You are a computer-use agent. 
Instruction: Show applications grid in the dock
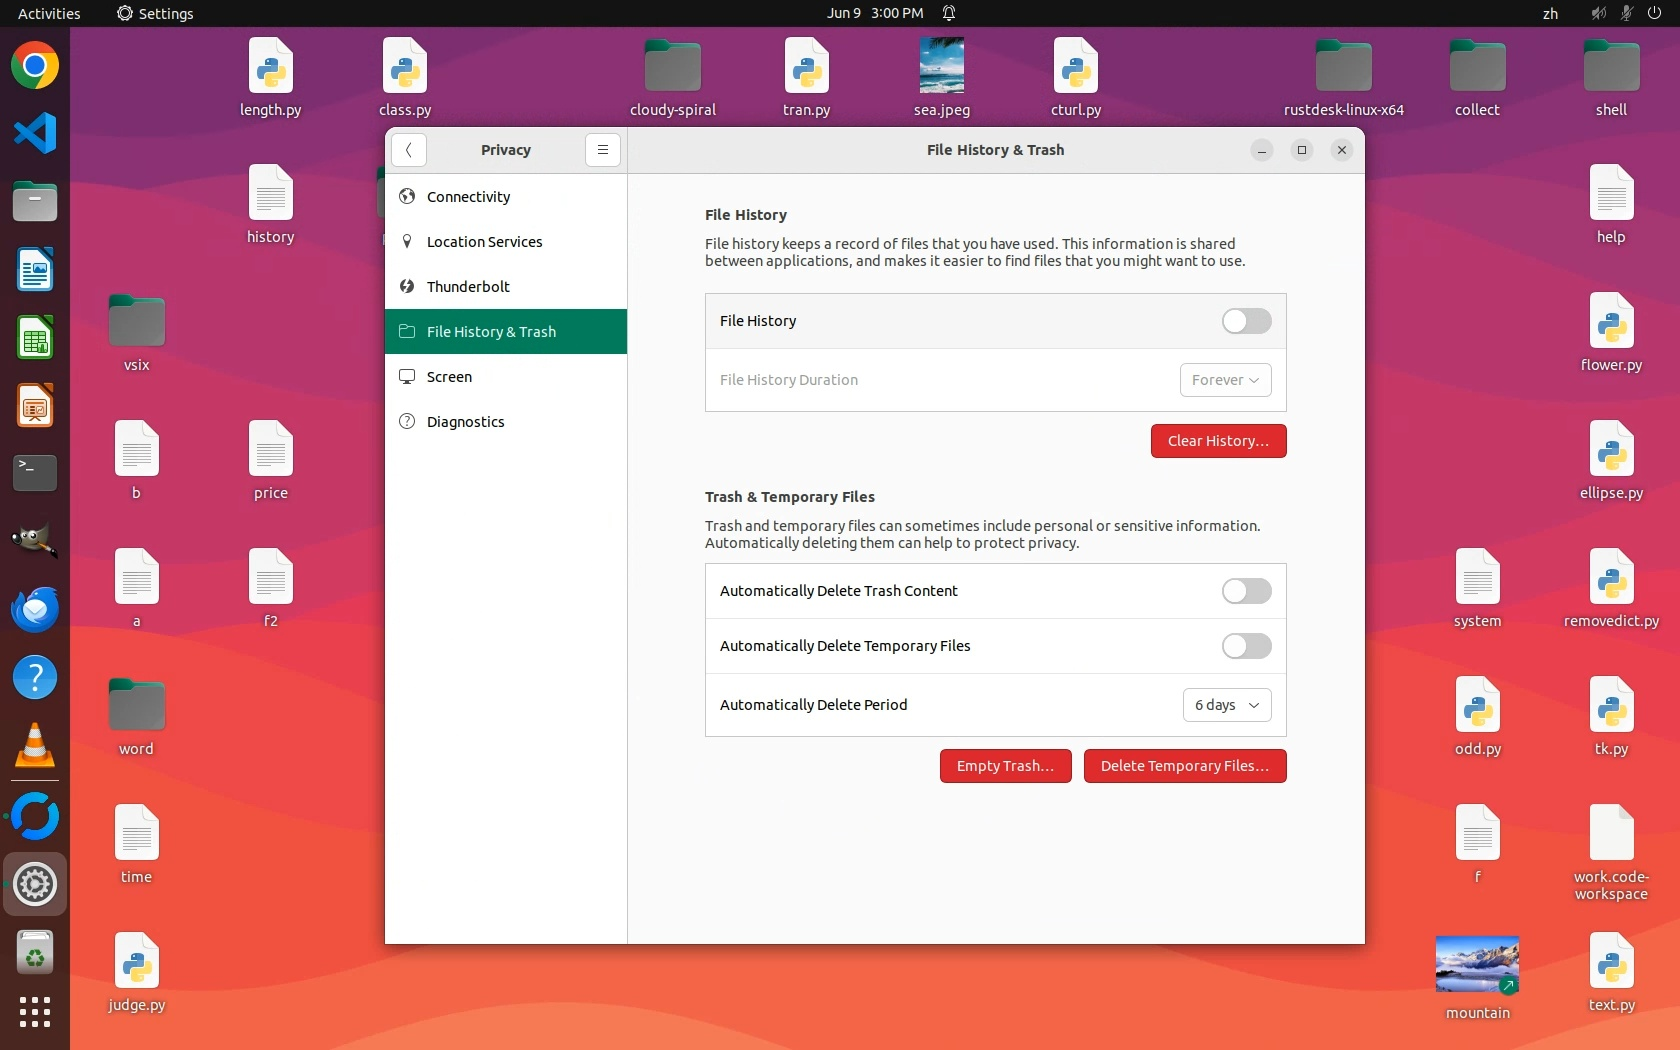click(35, 1012)
